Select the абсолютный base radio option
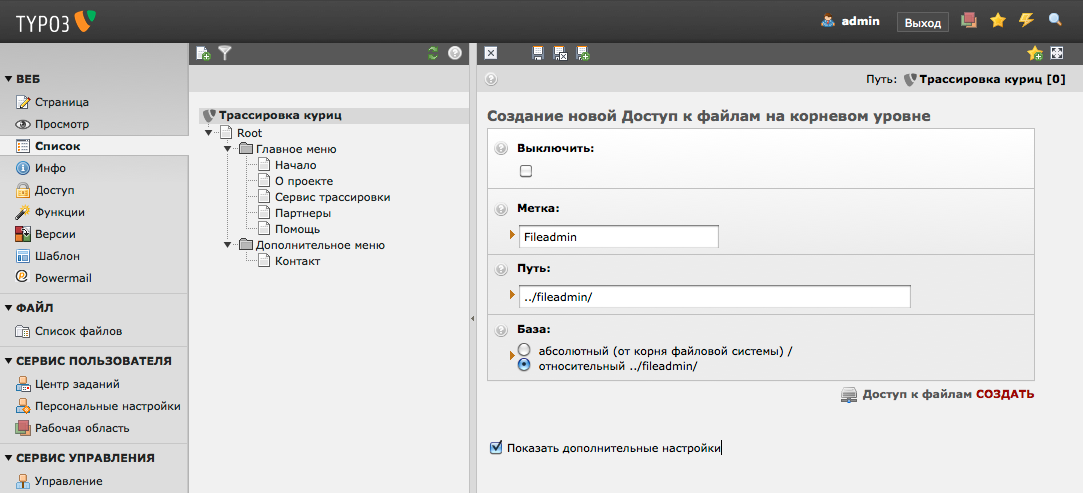This screenshot has height=493, width=1083. tap(523, 351)
